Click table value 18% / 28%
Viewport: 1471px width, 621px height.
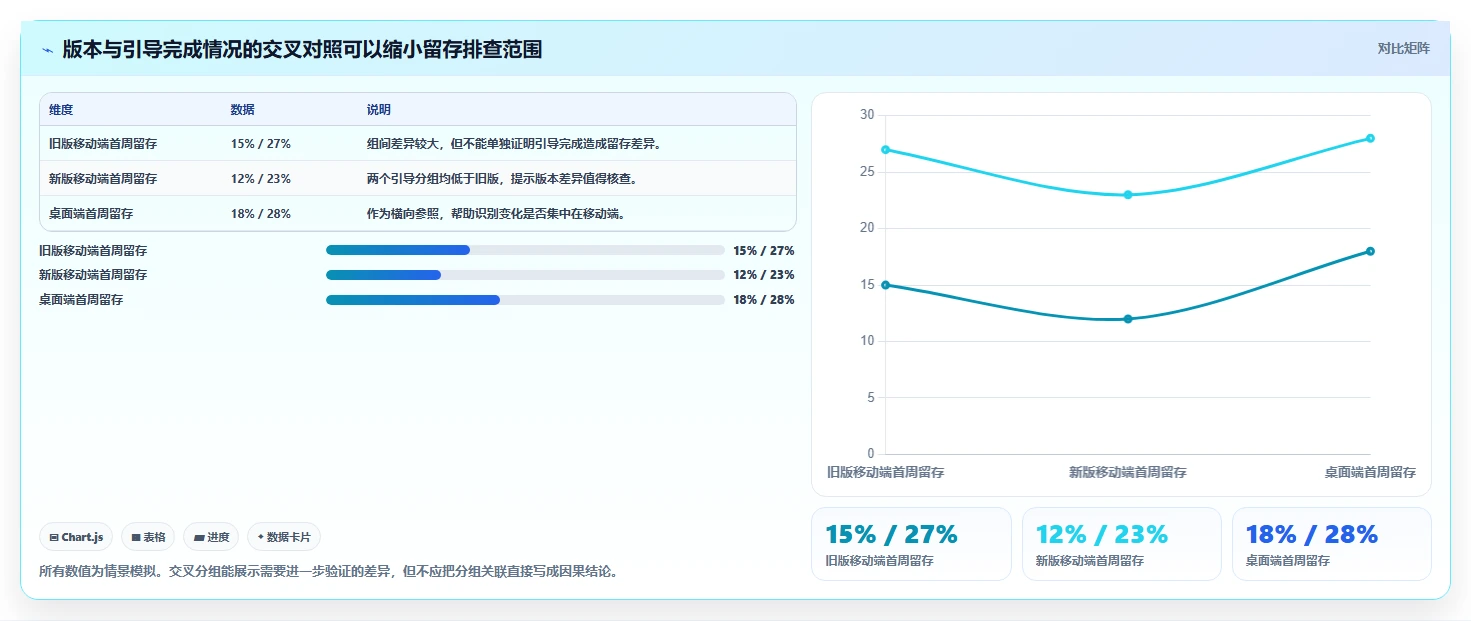260,214
